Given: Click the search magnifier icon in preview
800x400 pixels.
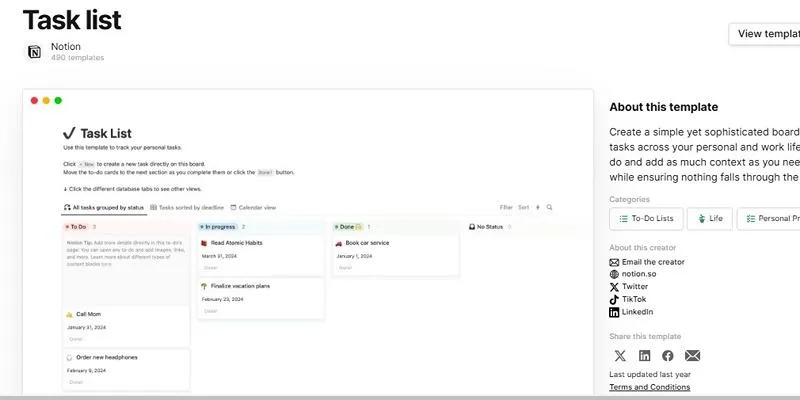Looking at the screenshot, I should 549,208.
